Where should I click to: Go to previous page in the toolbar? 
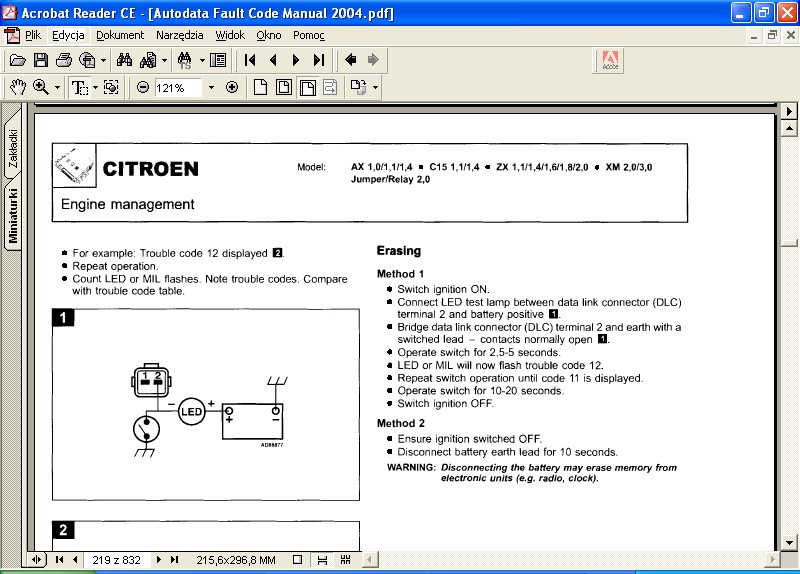pyautogui.click(x=273, y=60)
